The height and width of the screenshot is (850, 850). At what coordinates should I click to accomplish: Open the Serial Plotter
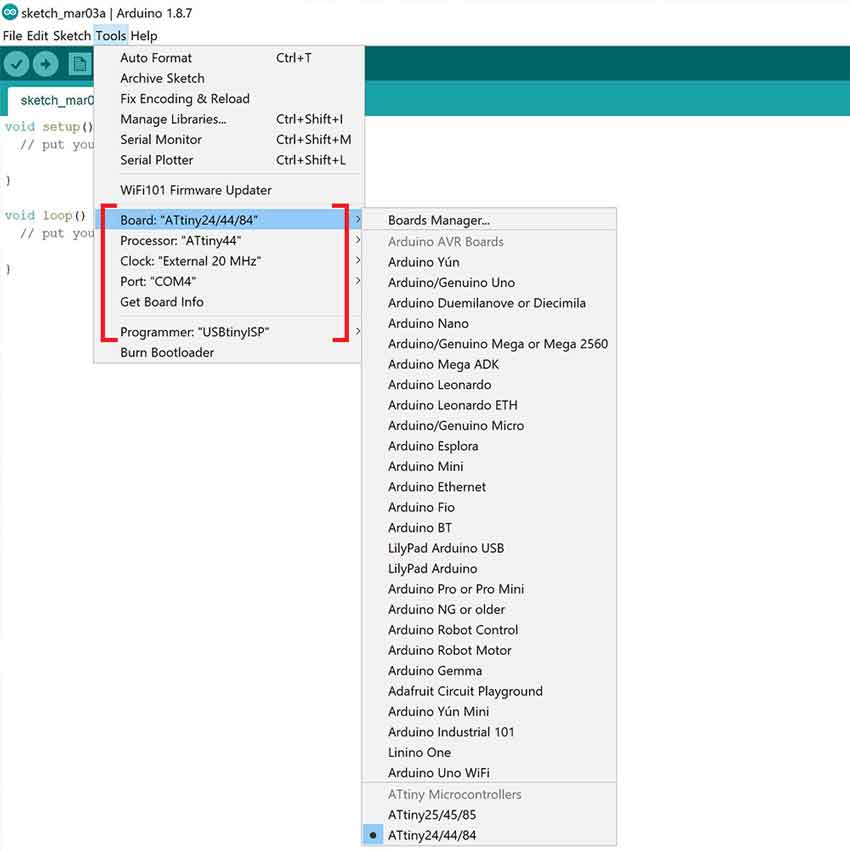point(227,160)
